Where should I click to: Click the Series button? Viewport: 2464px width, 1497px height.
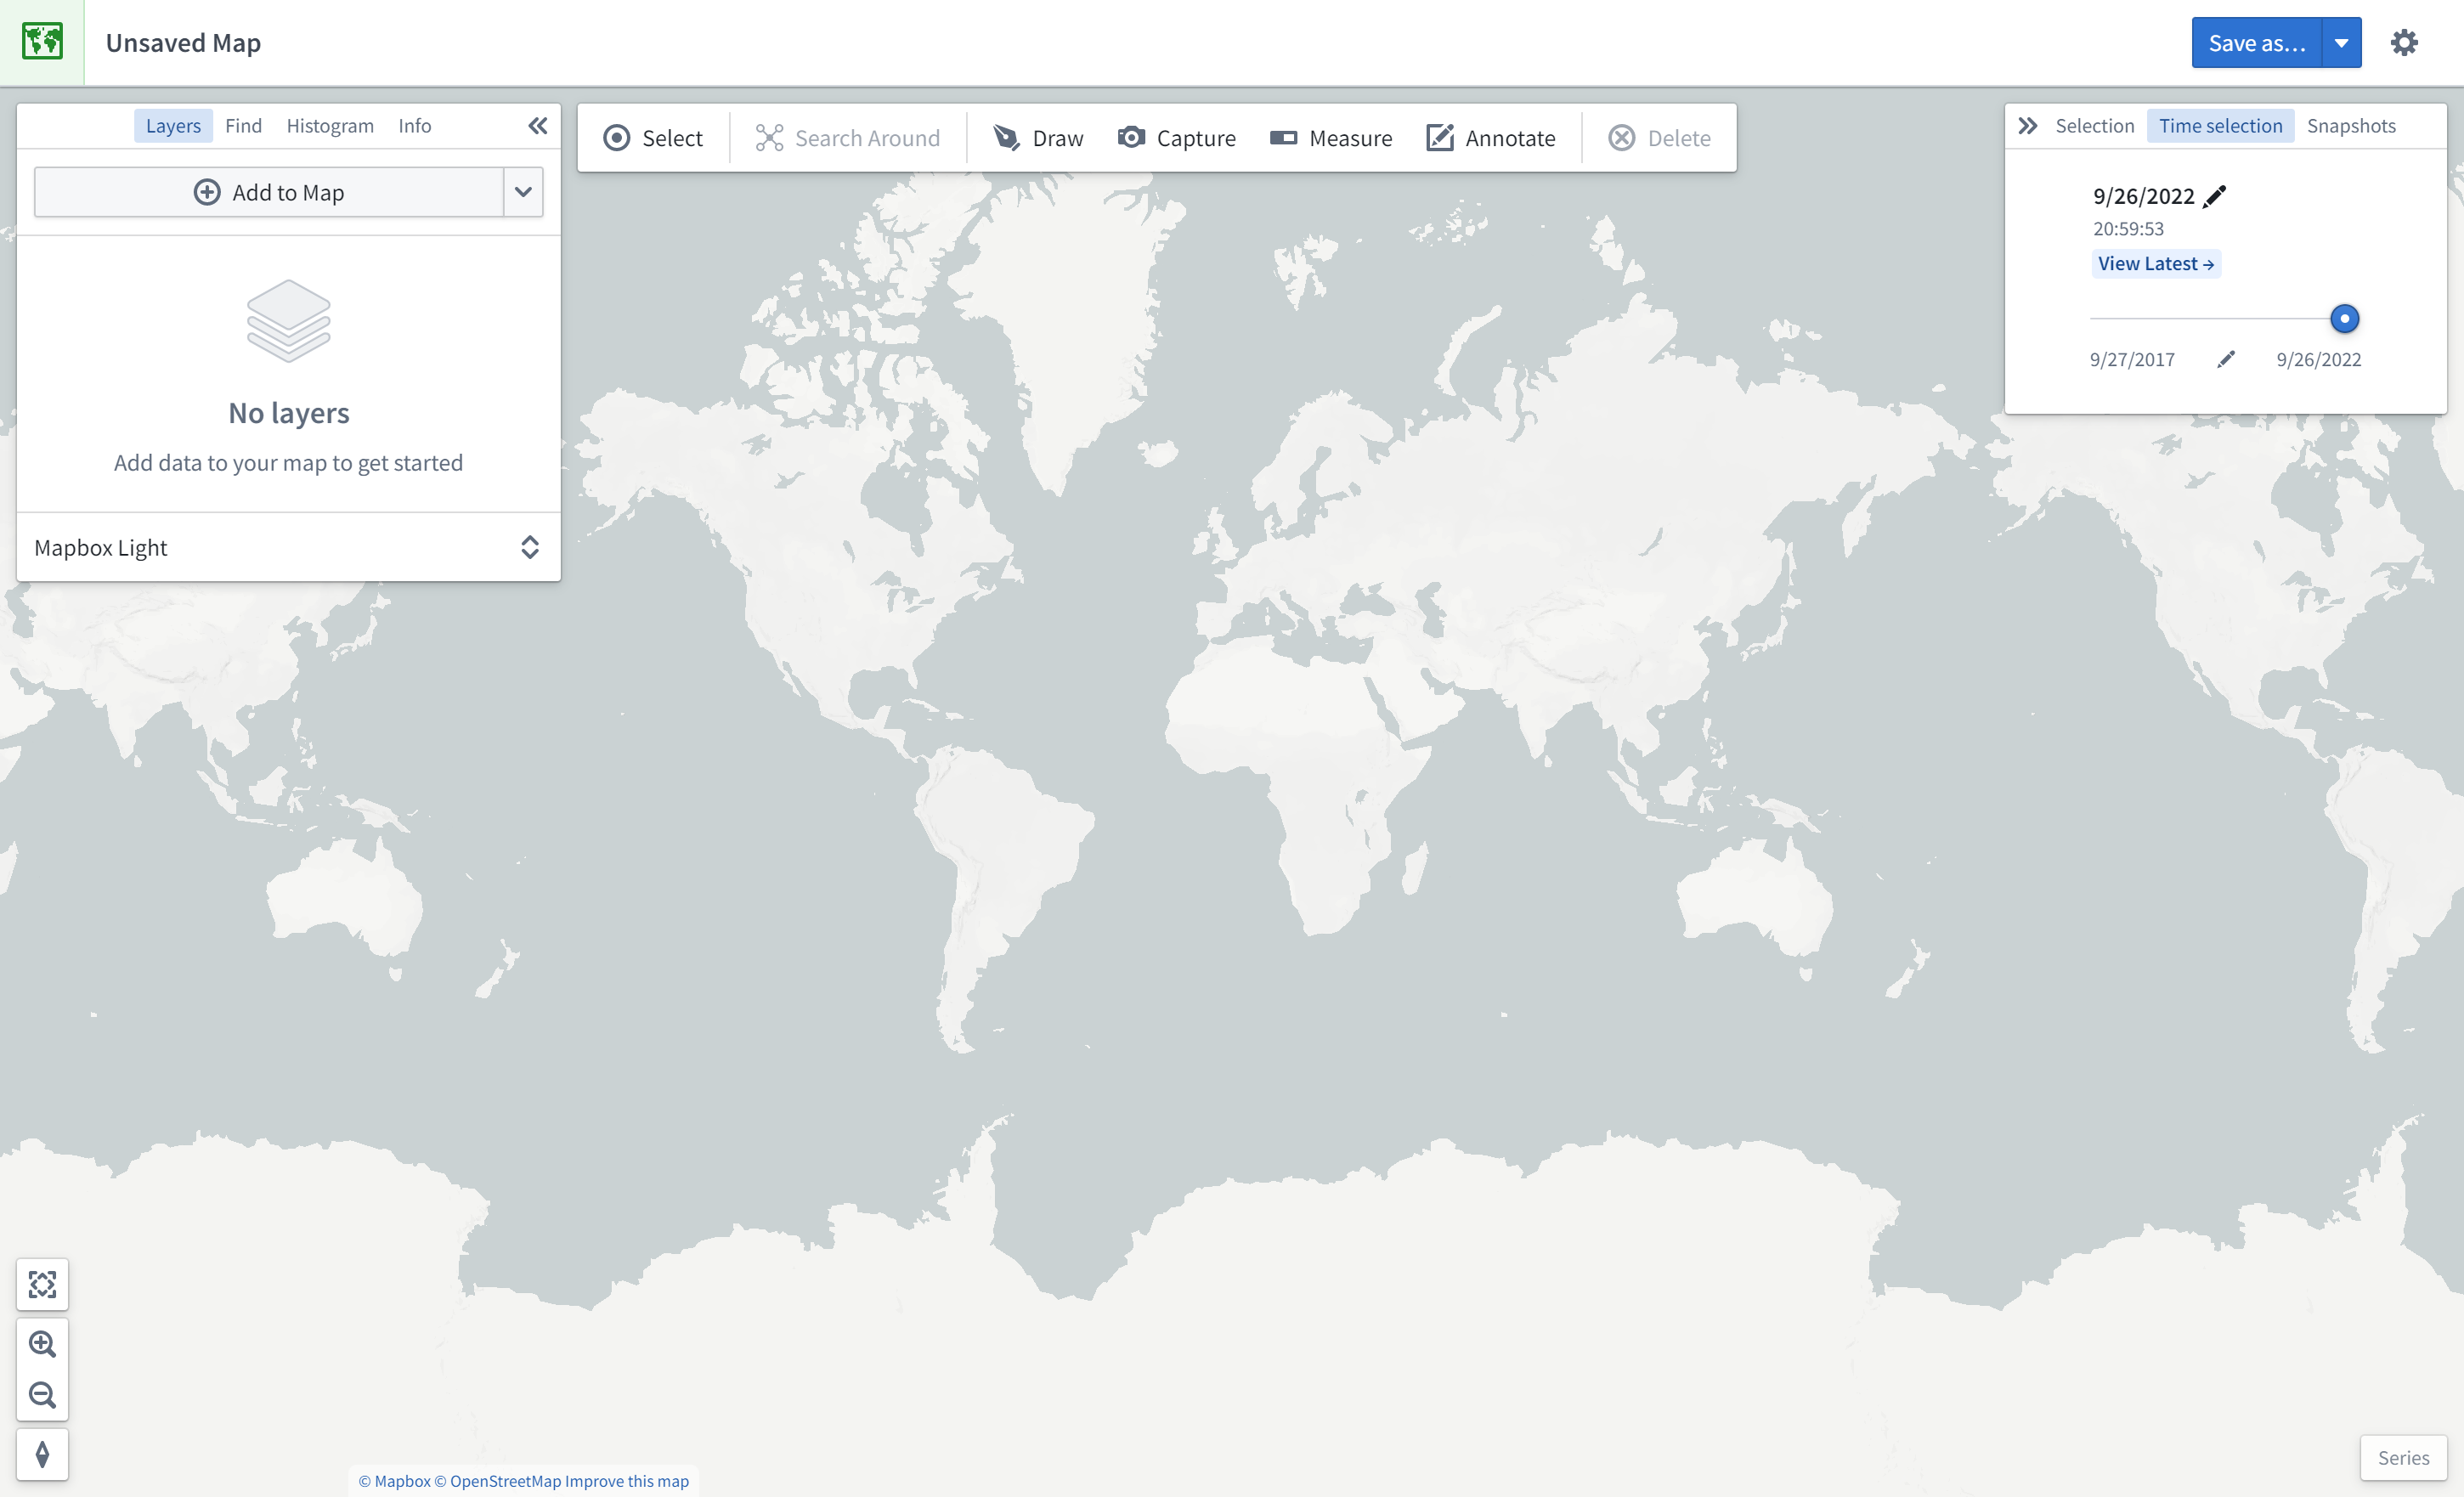[x=2403, y=1457]
